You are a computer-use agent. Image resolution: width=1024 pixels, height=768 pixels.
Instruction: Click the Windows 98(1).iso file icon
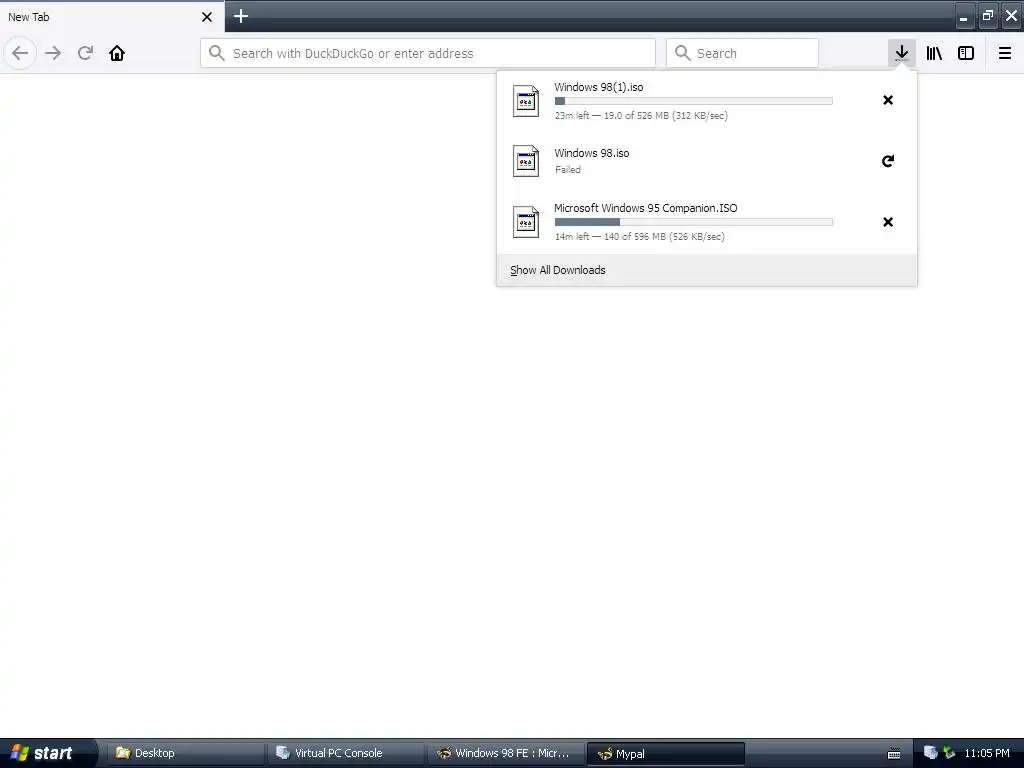(526, 101)
